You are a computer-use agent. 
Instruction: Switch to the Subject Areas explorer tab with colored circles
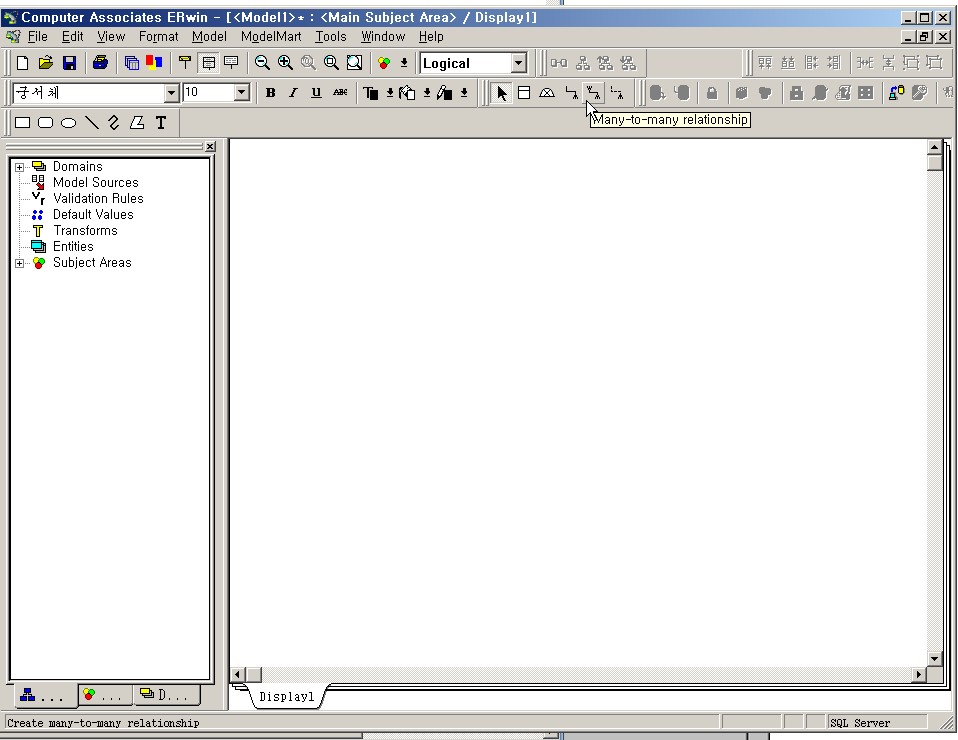(106, 695)
